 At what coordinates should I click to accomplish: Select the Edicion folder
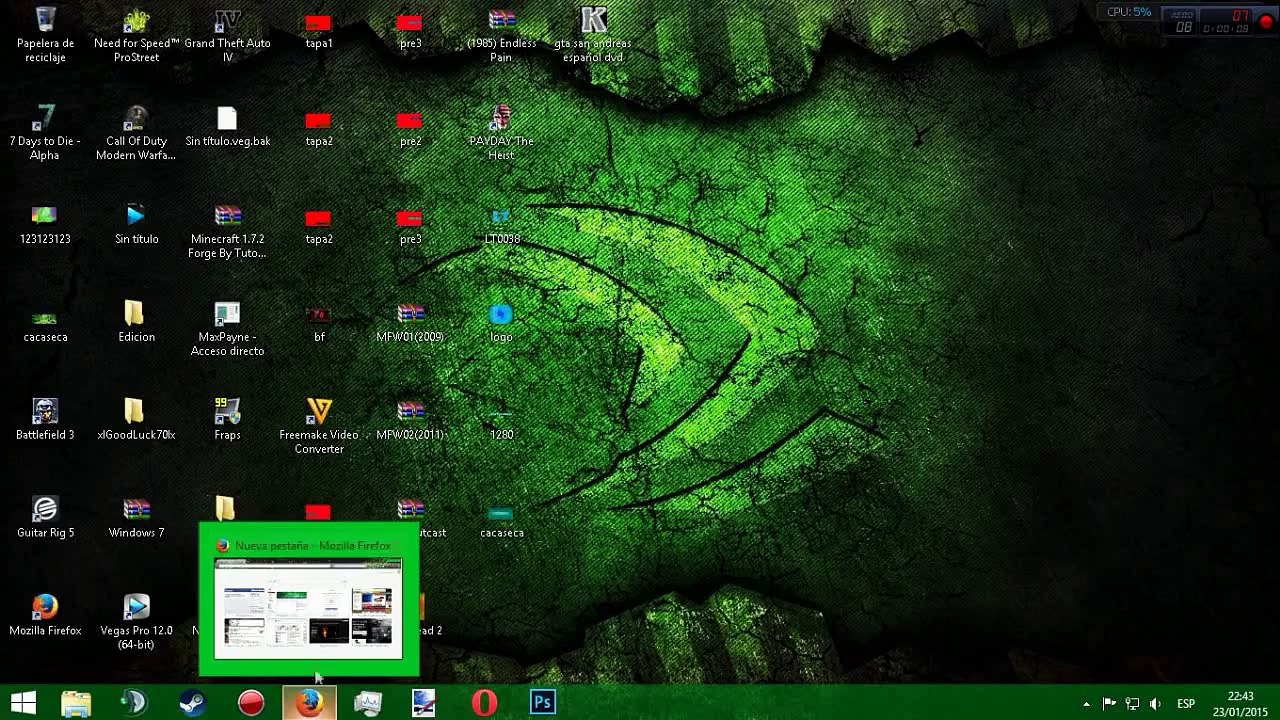tap(136, 322)
